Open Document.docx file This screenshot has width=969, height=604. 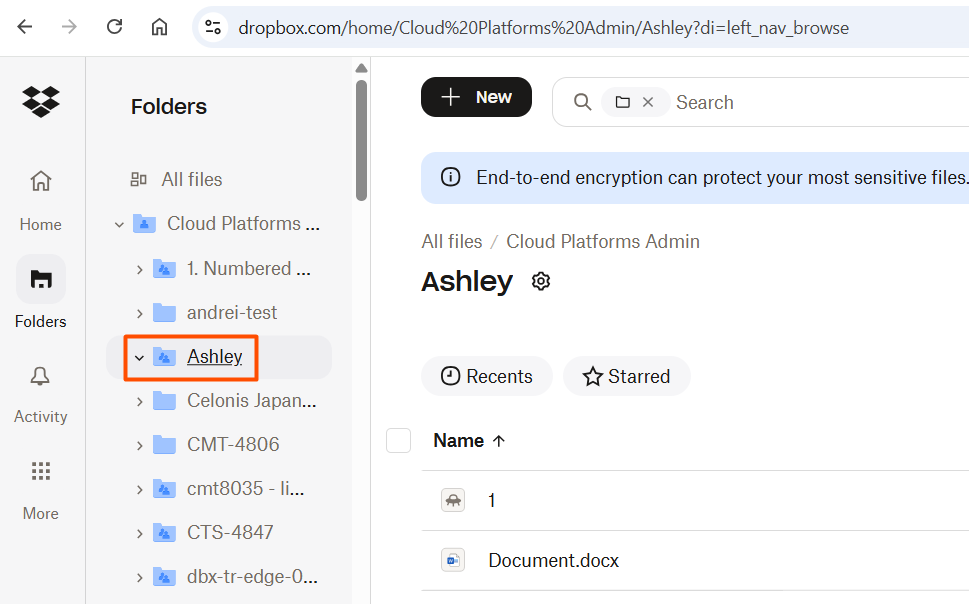(554, 560)
